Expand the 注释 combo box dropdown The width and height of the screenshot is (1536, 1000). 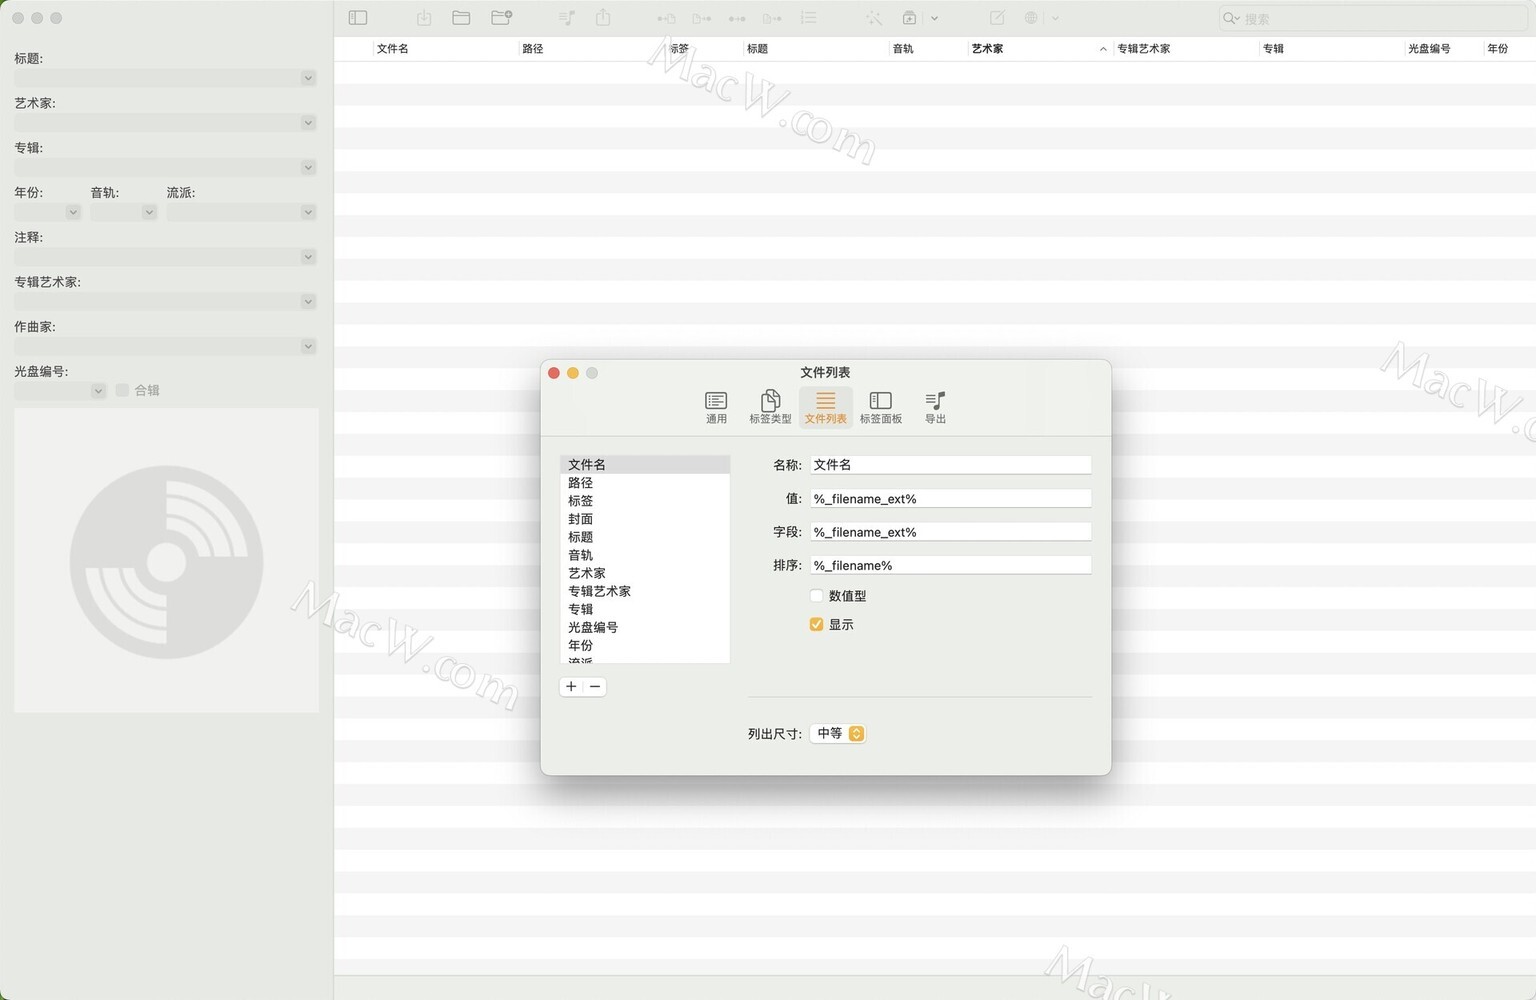[x=308, y=257]
